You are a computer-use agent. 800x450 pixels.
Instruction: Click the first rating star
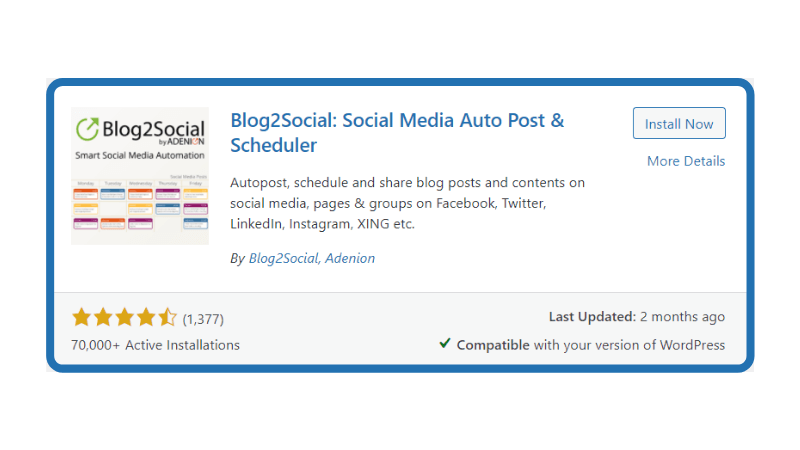coord(81,318)
